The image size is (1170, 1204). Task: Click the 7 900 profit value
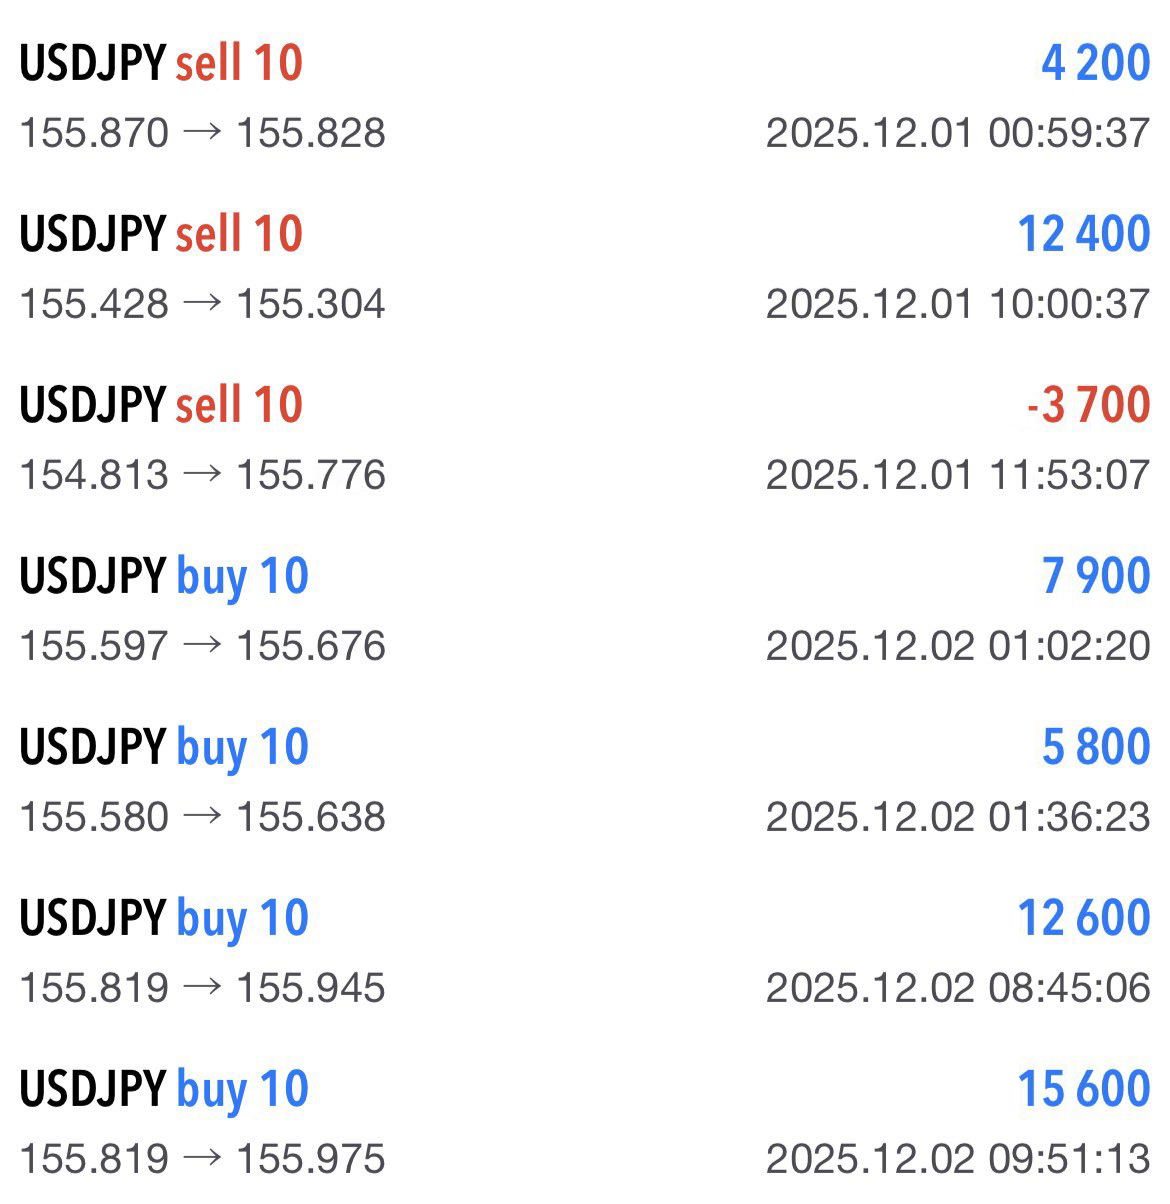[x=1095, y=576]
